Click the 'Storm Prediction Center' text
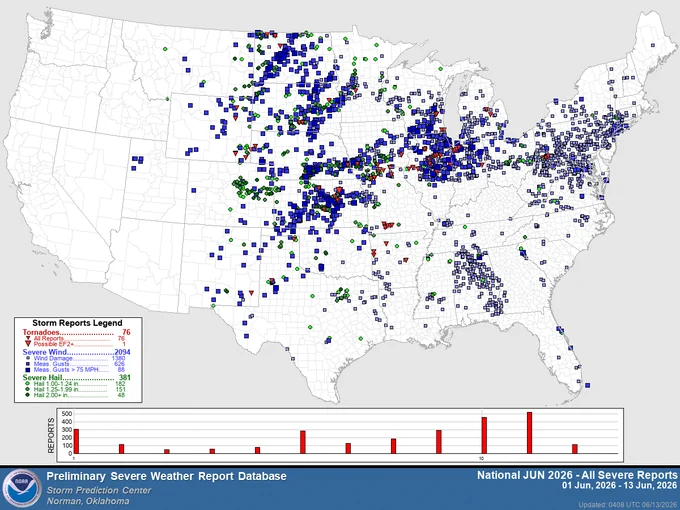Screen dimensions: 680x510 click(99, 490)
